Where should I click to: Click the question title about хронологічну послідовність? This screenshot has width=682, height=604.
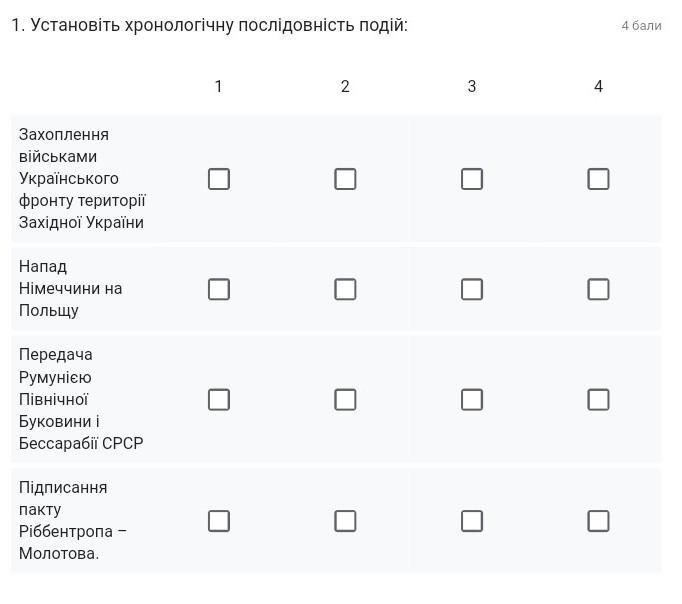[x=210, y=25]
